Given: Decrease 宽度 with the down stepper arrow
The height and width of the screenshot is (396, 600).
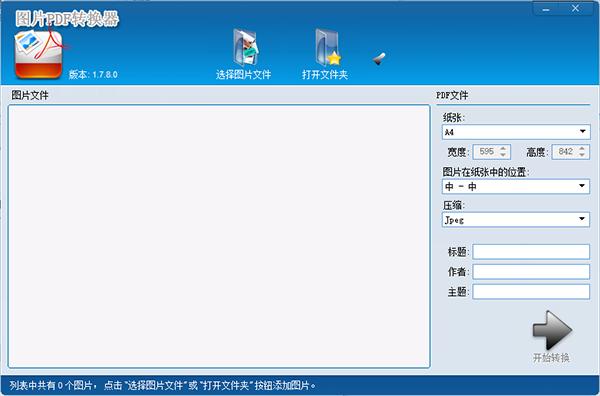Looking at the screenshot, I should [x=503, y=155].
